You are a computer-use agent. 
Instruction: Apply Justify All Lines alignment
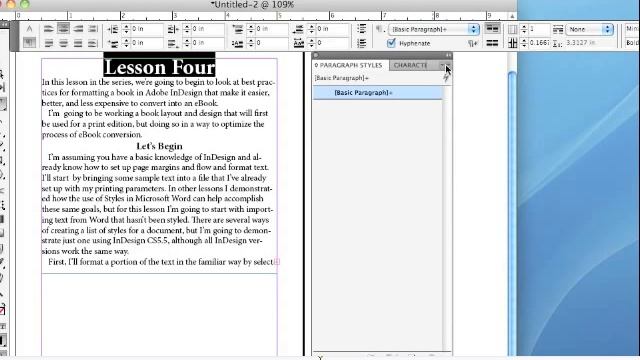pos(78,43)
